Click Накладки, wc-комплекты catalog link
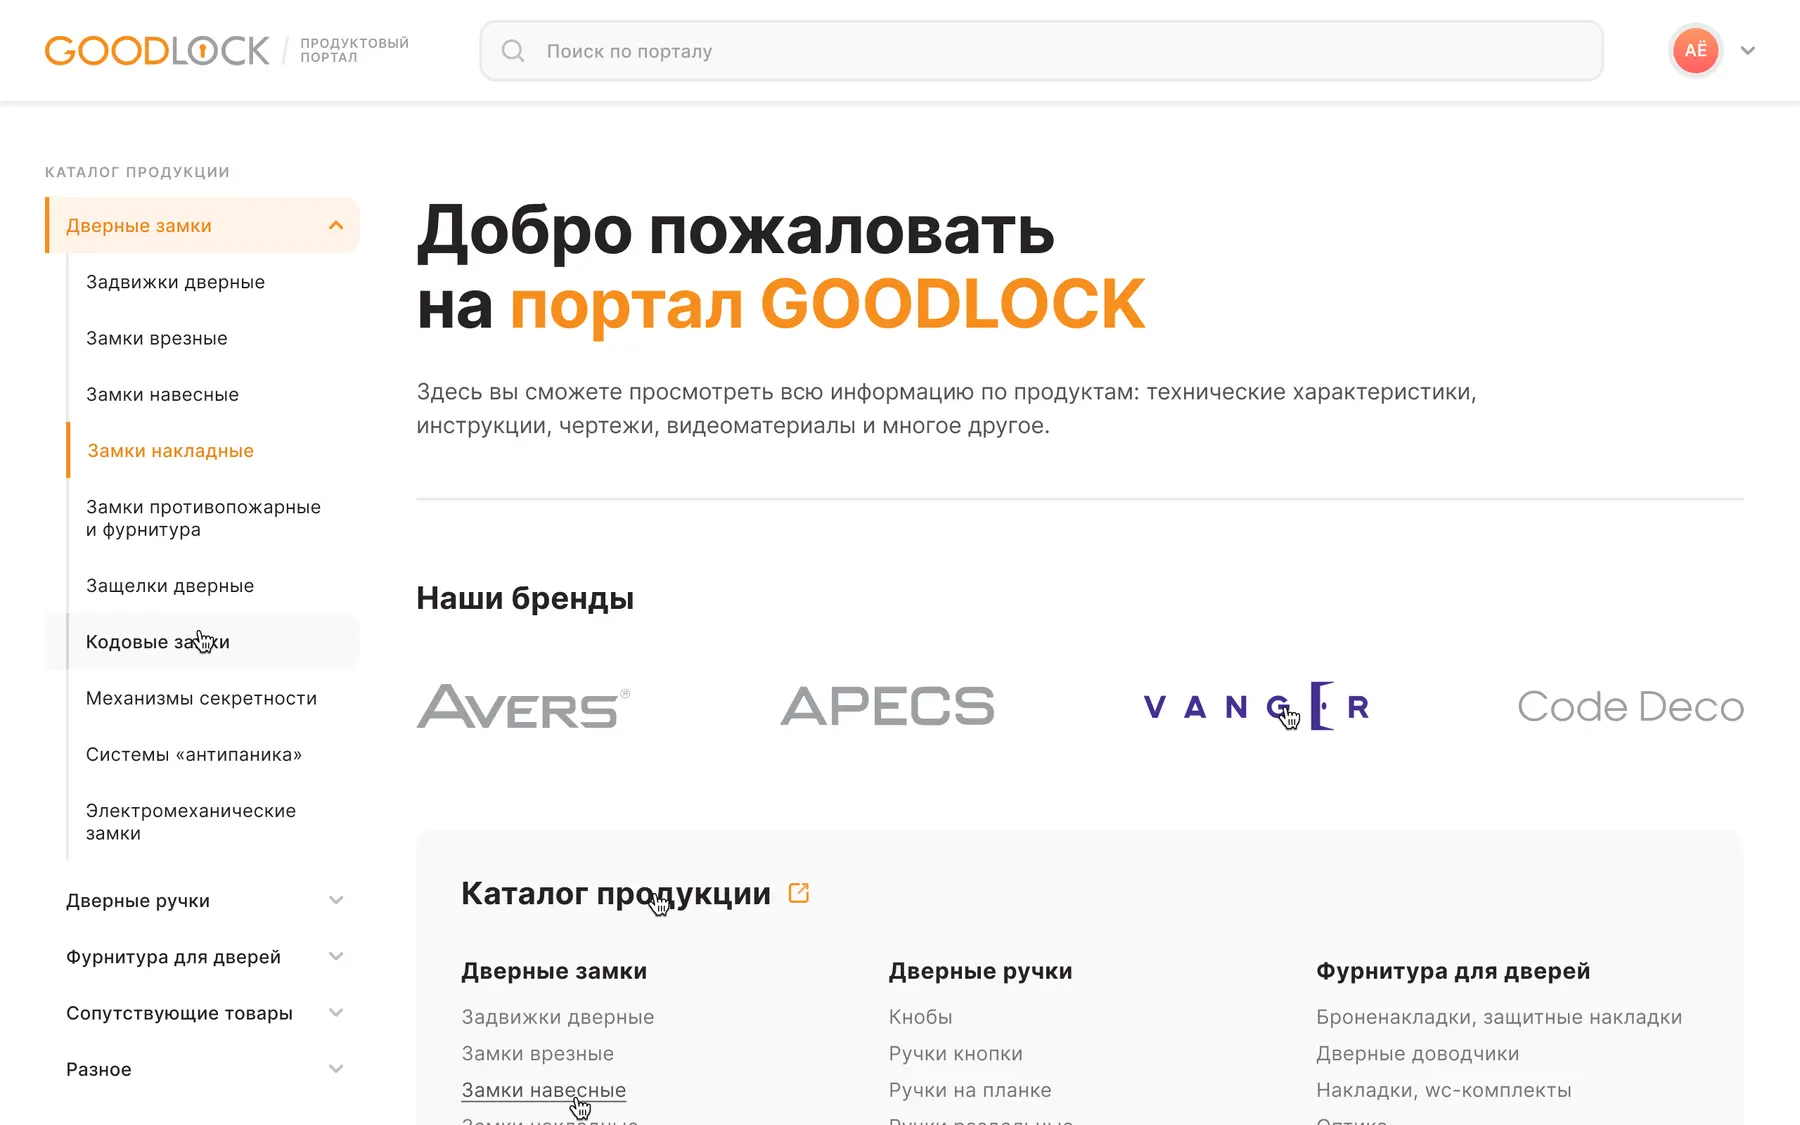This screenshot has height=1125, width=1800. (x=1444, y=1090)
